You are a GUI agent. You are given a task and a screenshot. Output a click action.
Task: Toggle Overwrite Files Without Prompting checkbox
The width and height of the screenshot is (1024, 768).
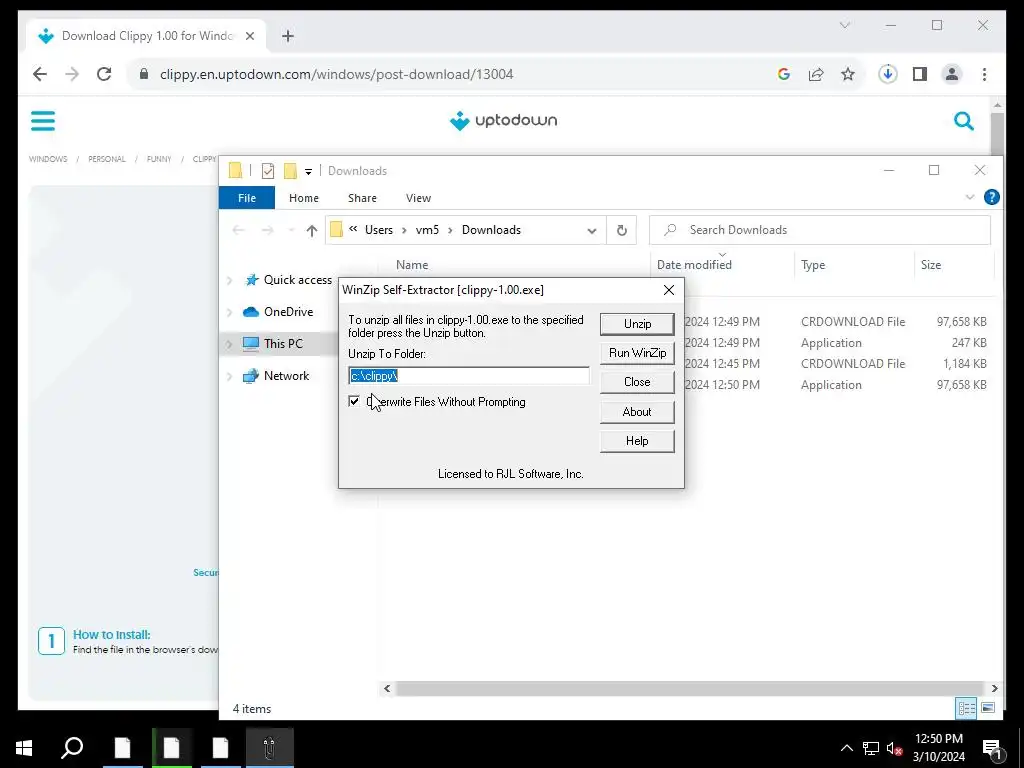[354, 402]
